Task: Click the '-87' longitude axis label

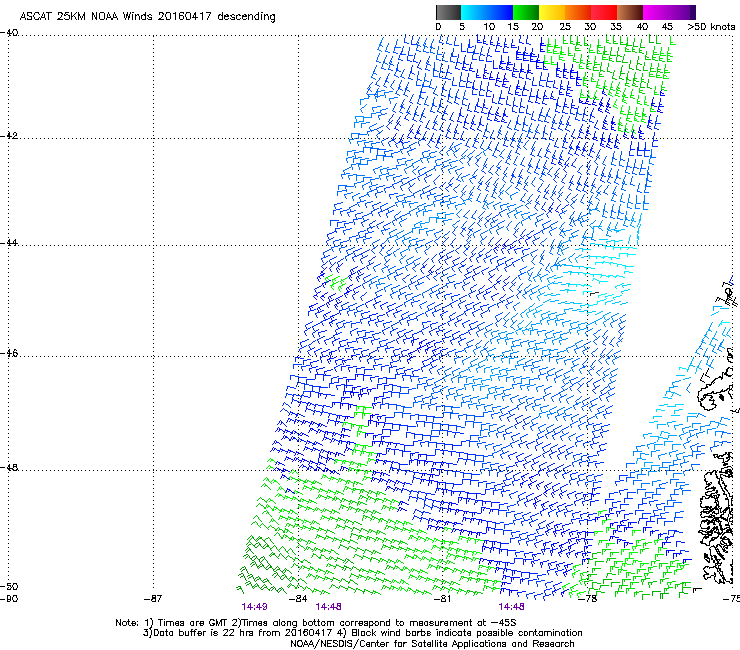Action: tap(153, 599)
